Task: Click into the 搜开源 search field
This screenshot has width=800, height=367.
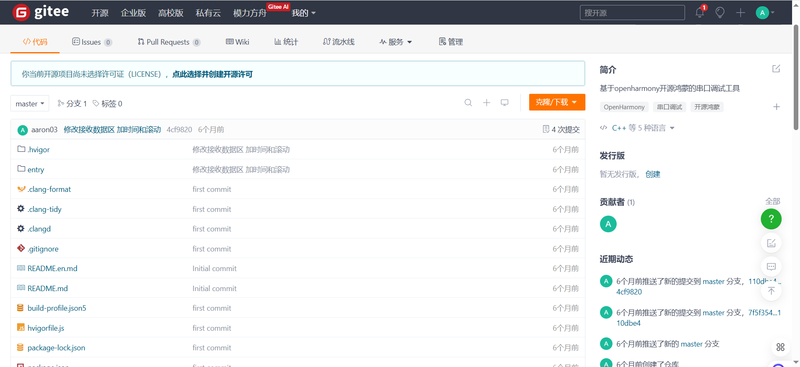Action: pos(632,13)
